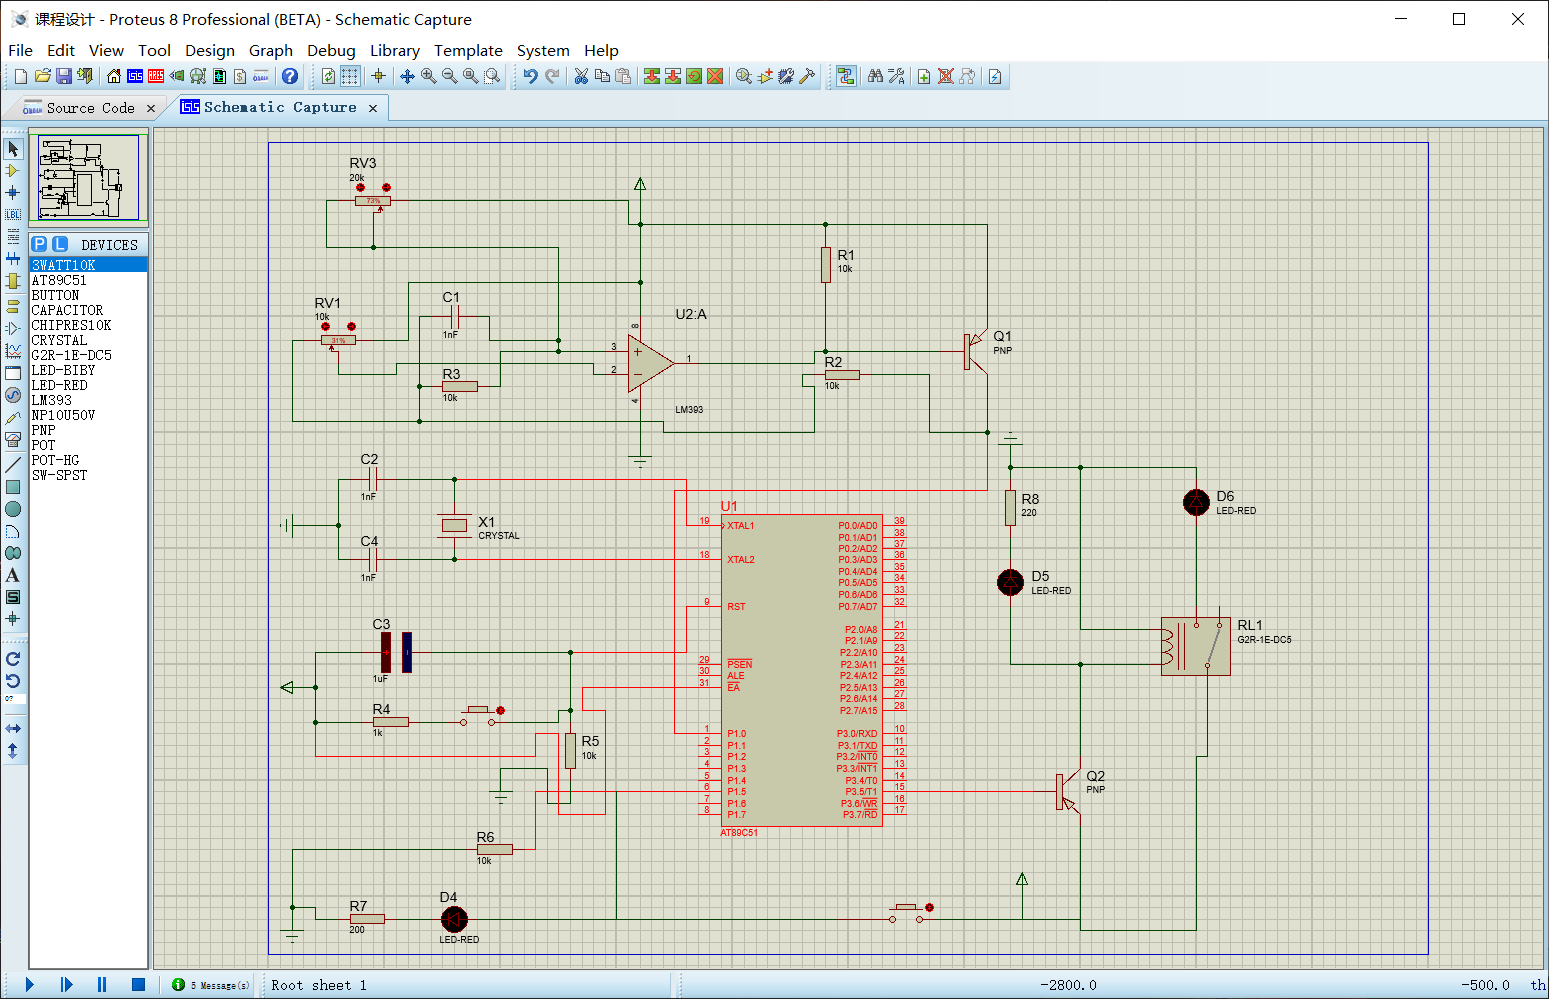Open the Bill of Materials dollar icon

[240, 76]
